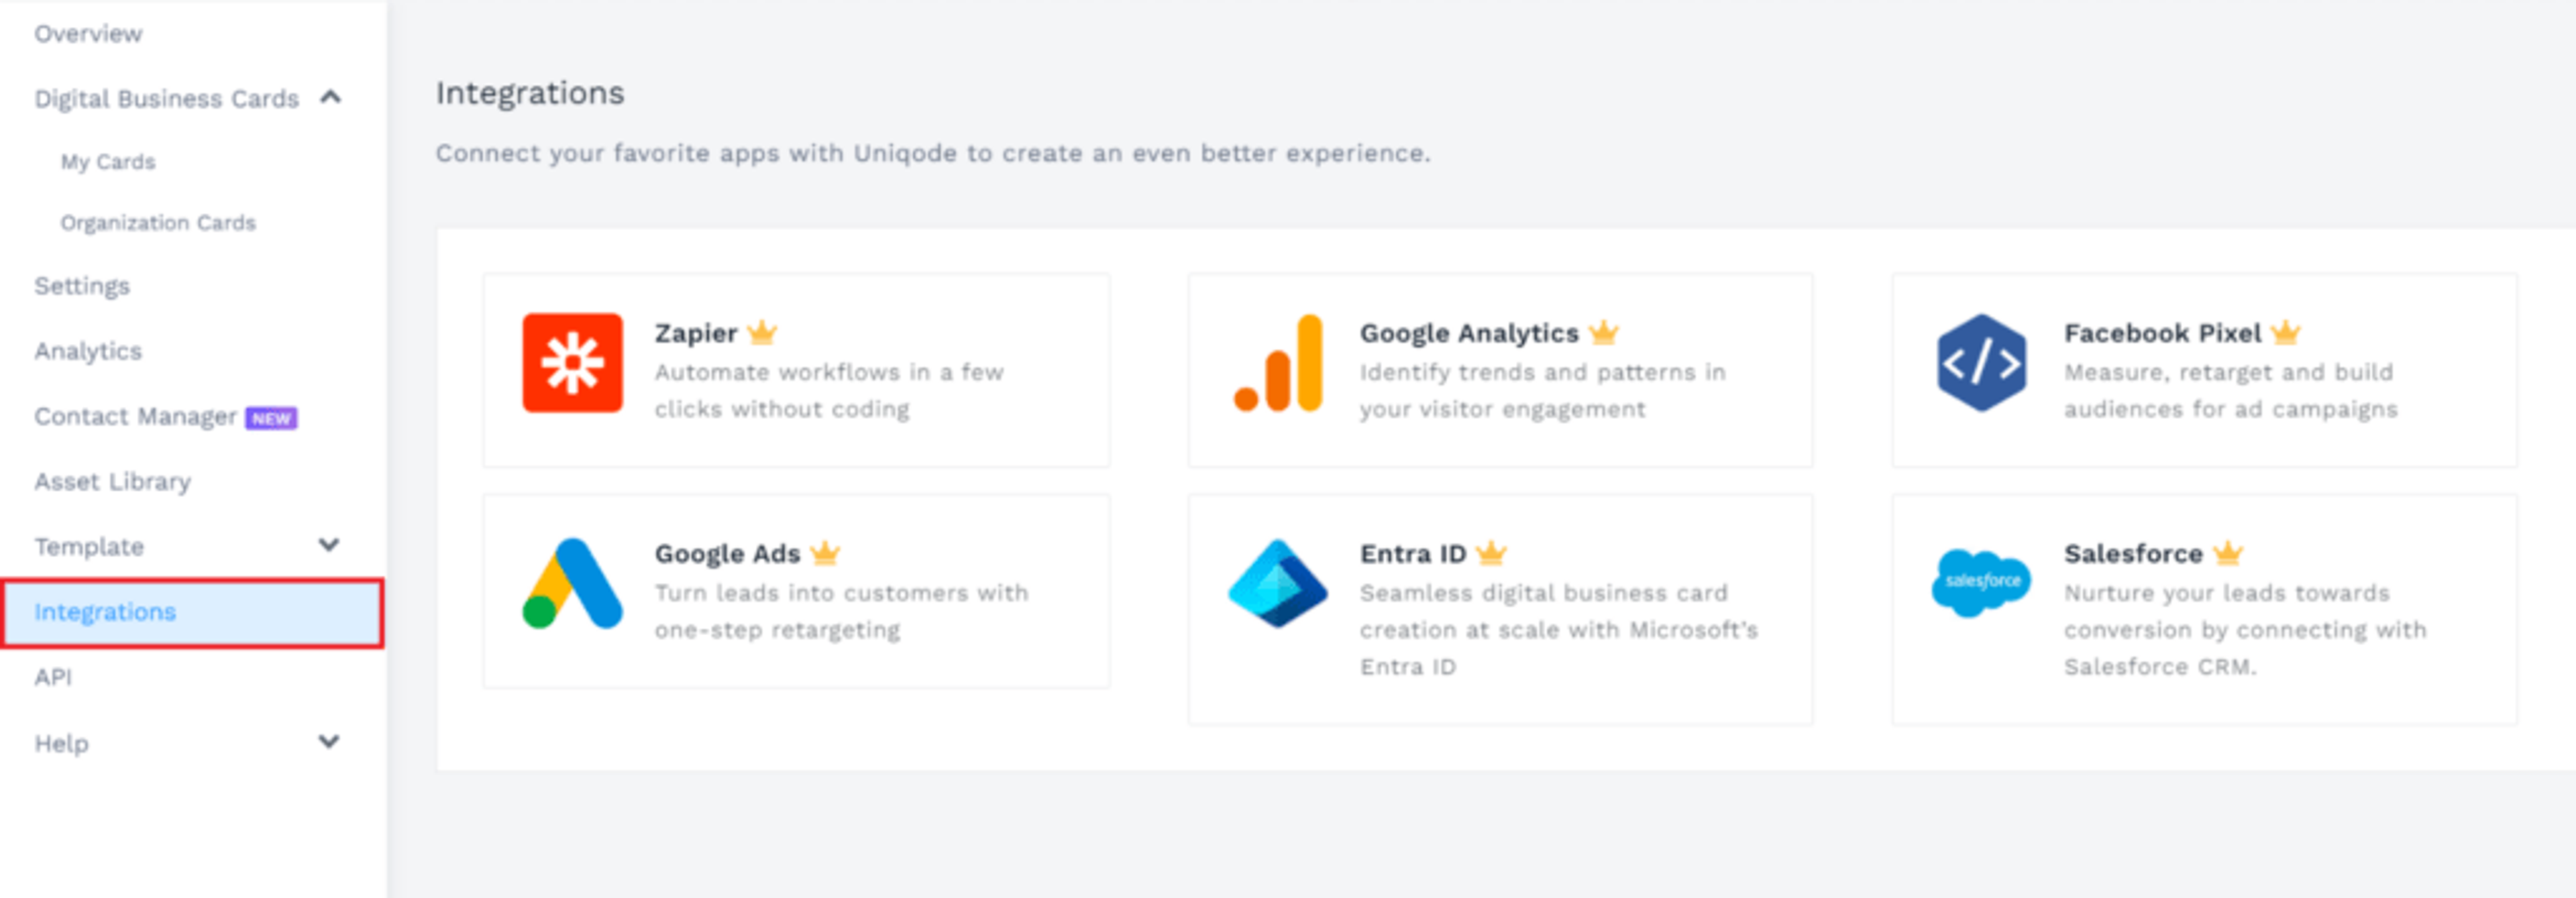Go to Settings in the sidebar
2576x898 pixels.
tap(82, 285)
